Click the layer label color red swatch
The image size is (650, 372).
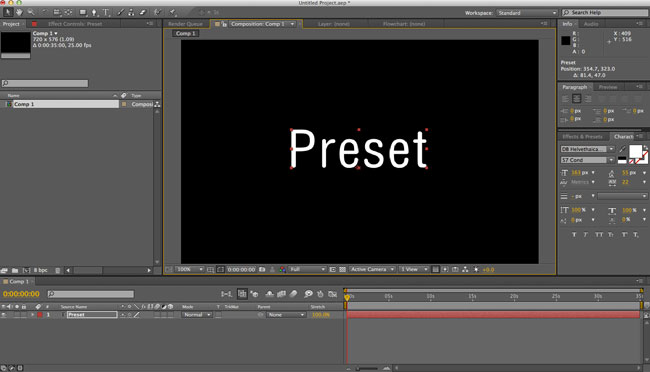(x=40, y=315)
